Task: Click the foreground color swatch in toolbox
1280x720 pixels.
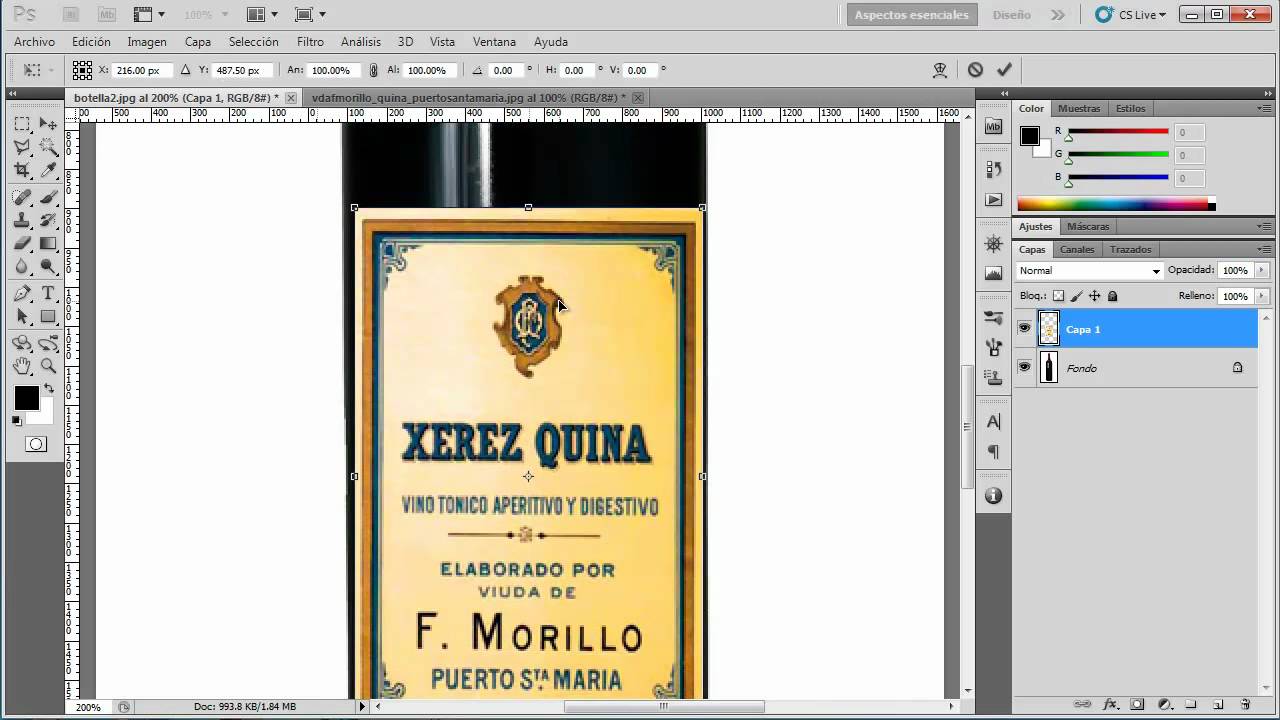Action: tap(26, 397)
